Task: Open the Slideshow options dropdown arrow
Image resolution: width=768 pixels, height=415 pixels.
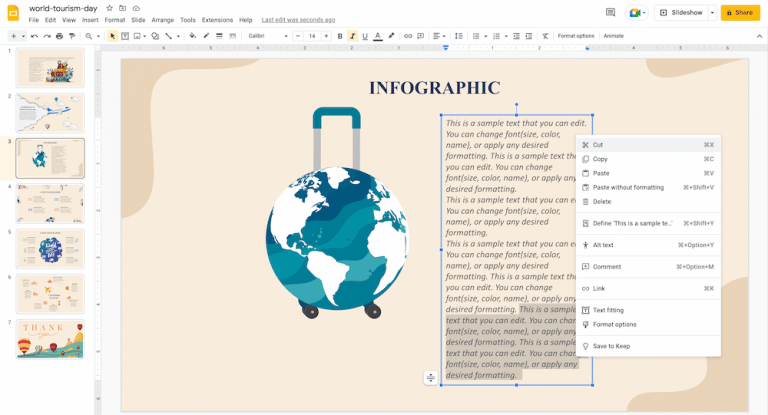Action: click(x=713, y=13)
